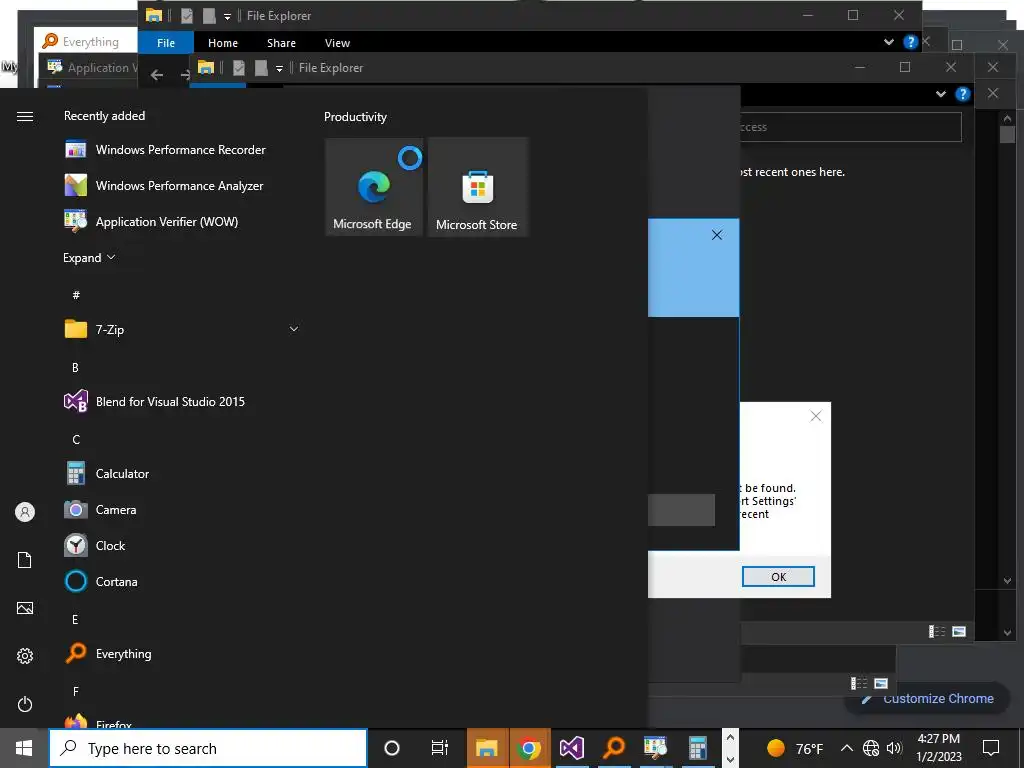Open the notification center icon
1024x768 pixels.
tap(991, 748)
